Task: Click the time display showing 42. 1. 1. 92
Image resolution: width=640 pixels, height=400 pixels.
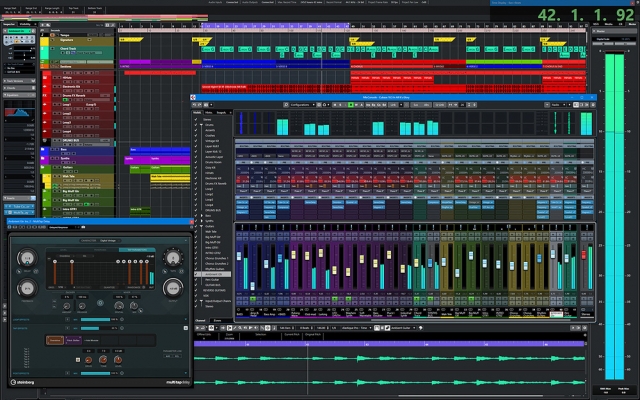Action: [586, 15]
